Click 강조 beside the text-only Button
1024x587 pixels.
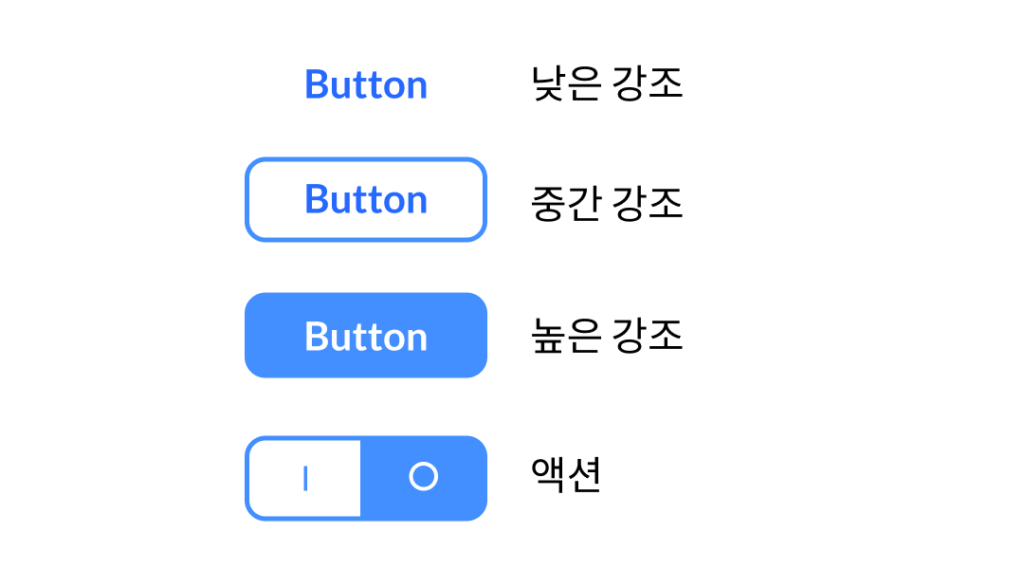[650, 84]
